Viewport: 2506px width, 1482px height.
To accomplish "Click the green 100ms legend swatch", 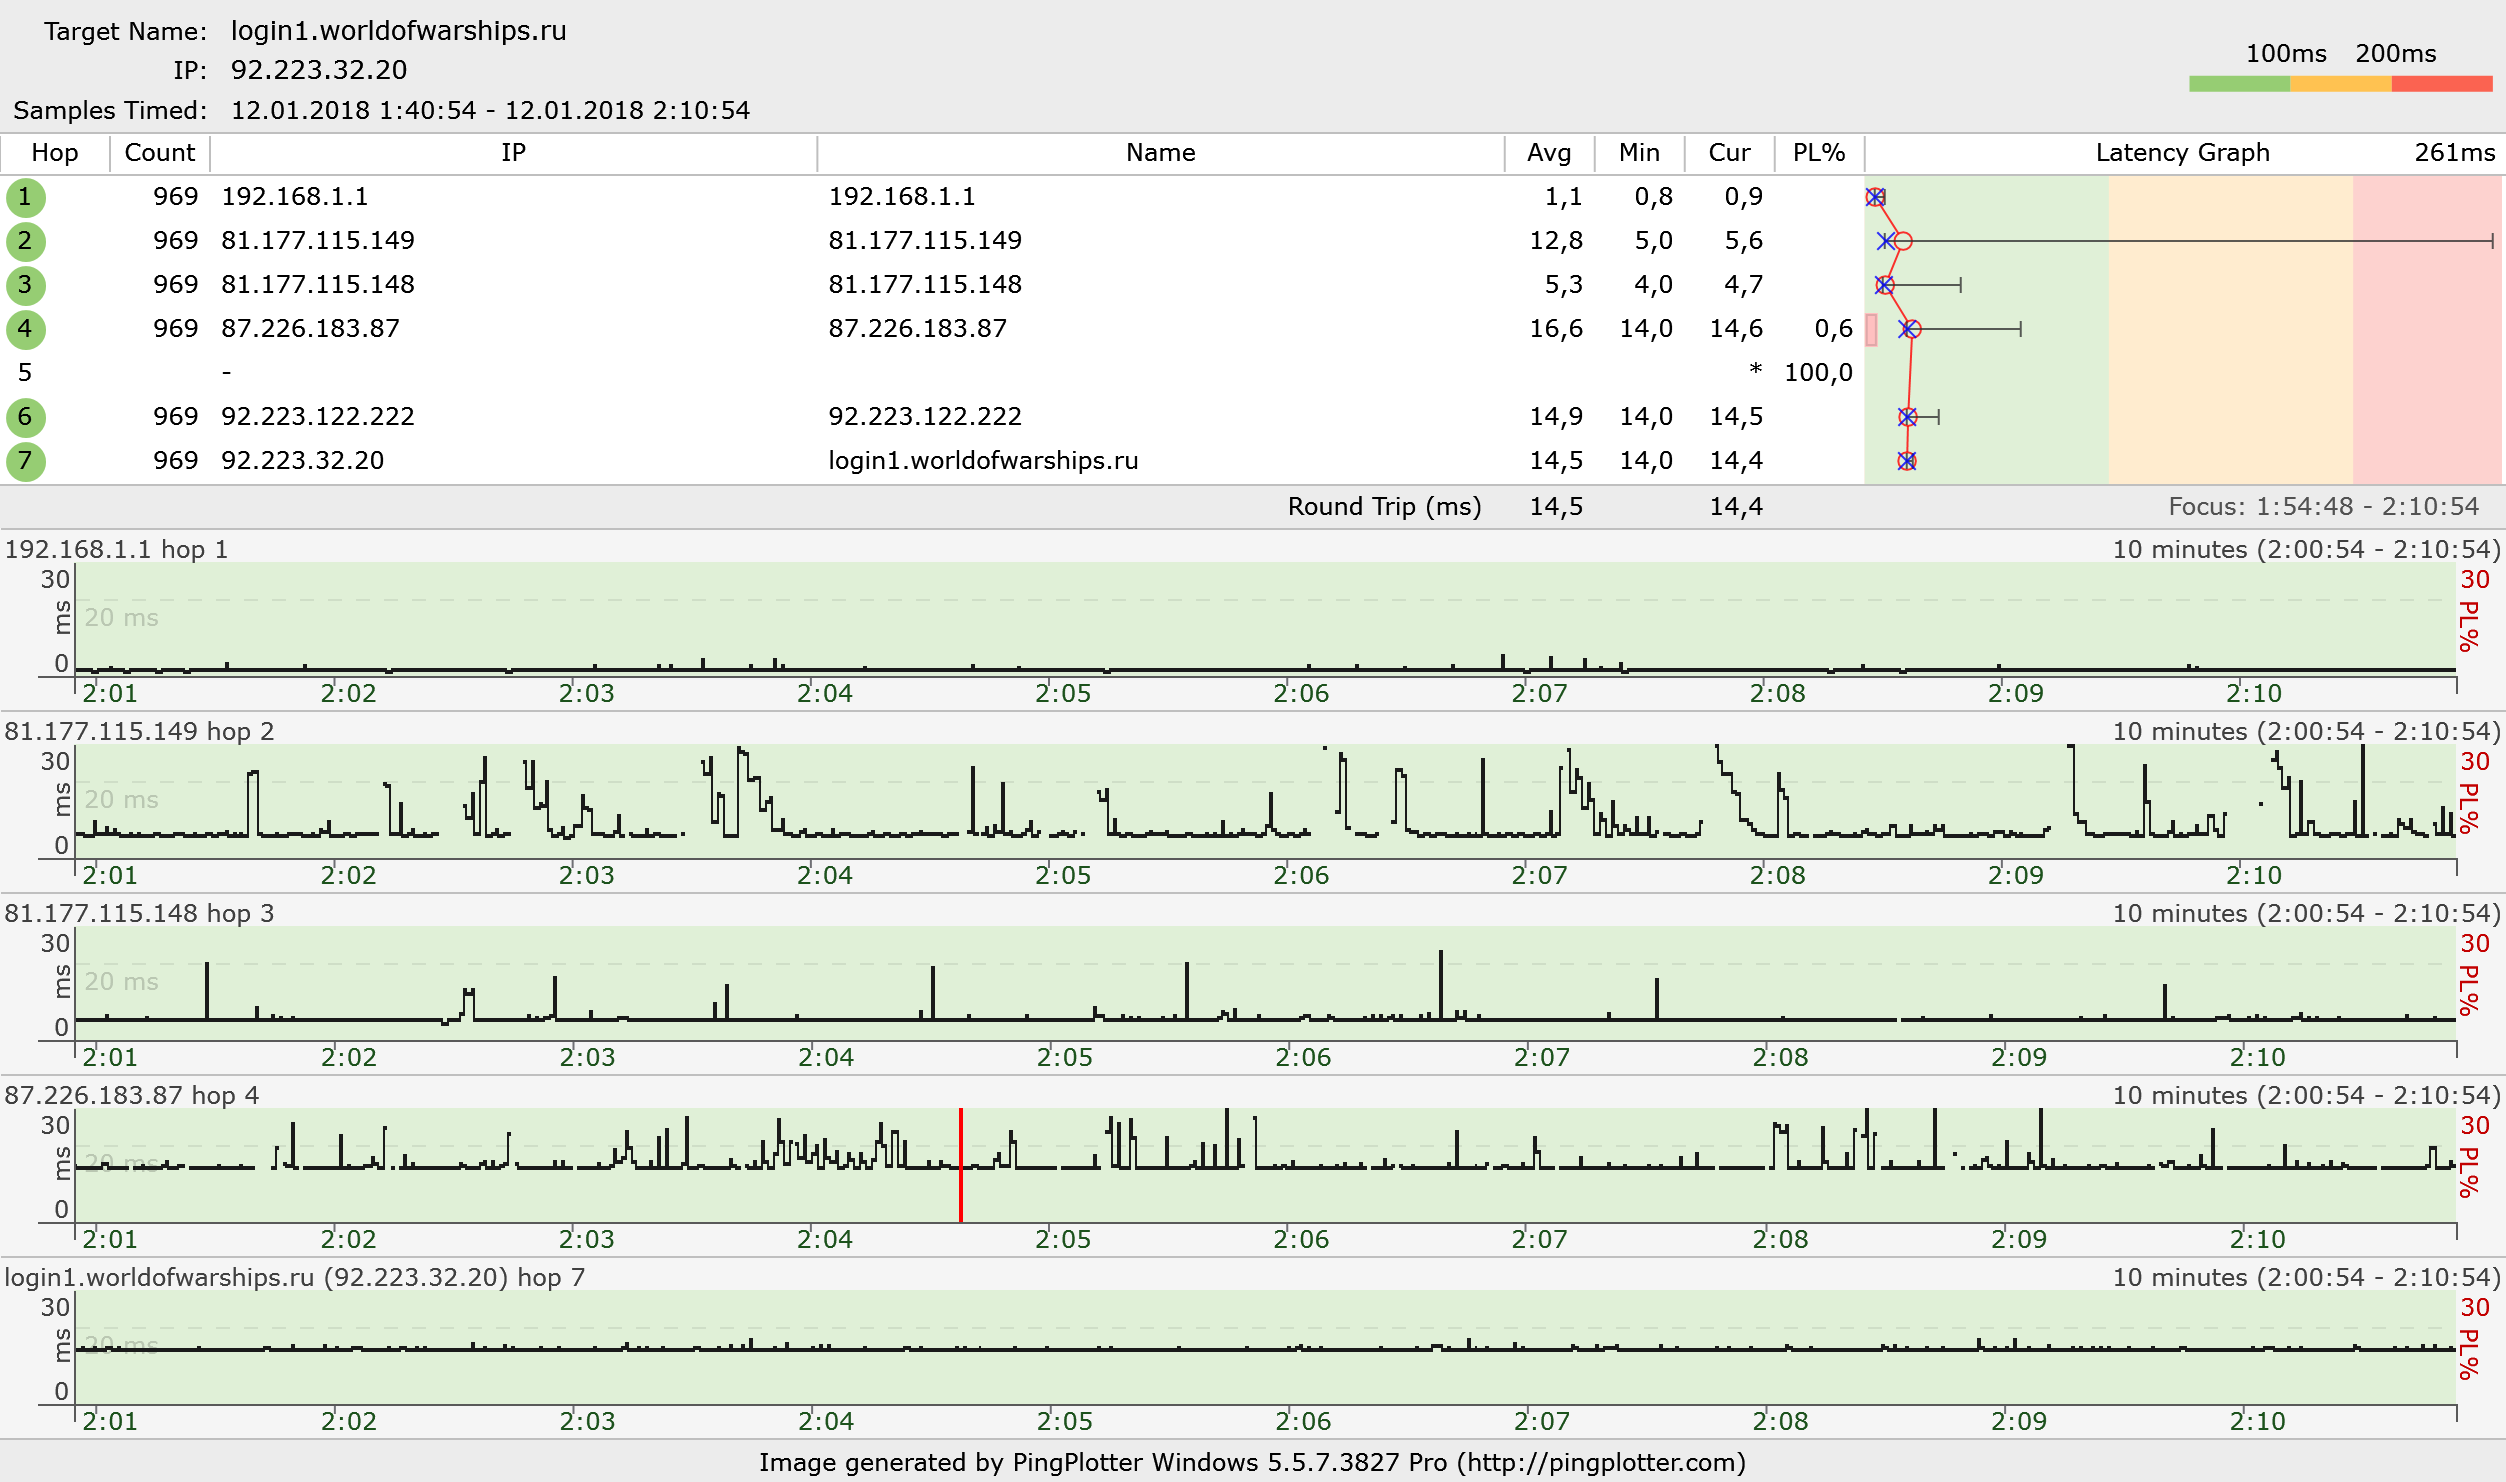I will coord(2239,84).
